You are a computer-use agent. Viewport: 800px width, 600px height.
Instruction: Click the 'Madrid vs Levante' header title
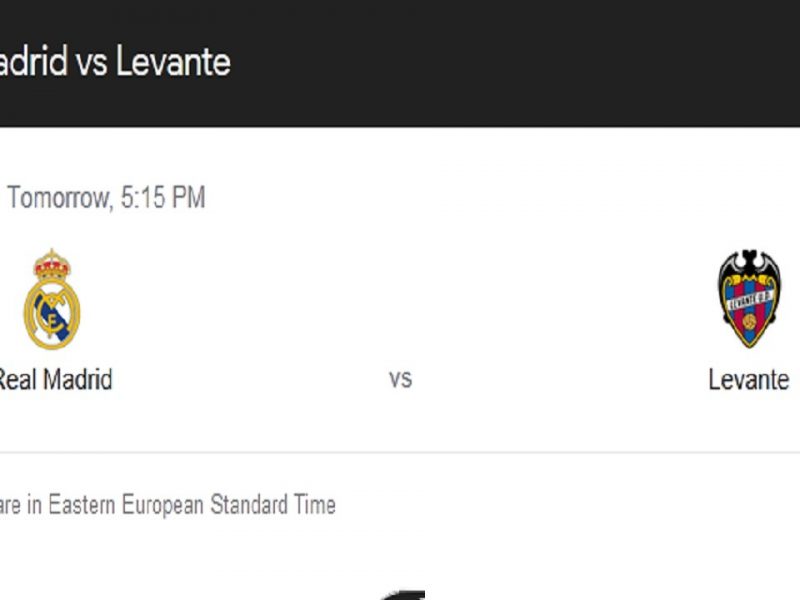tap(114, 61)
